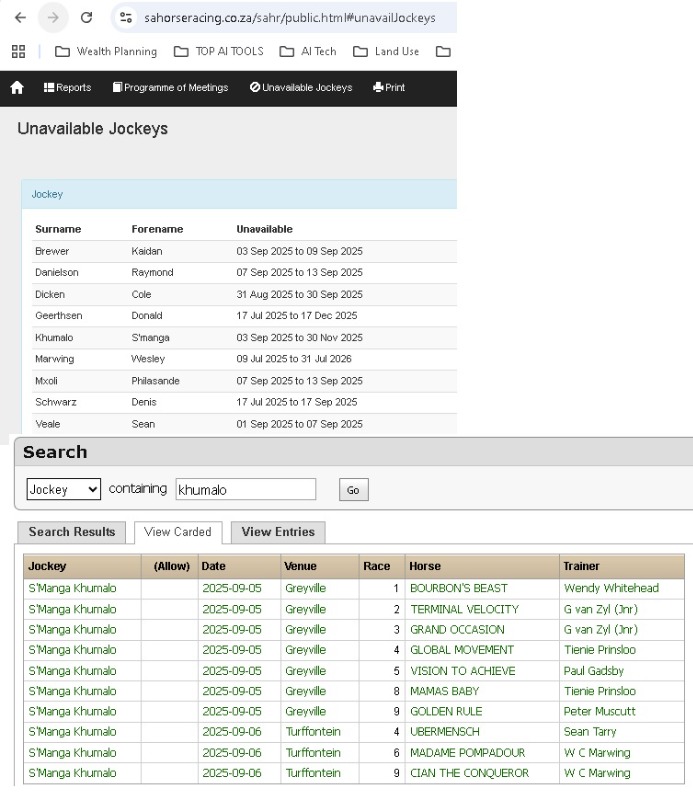The height and width of the screenshot is (800, 693).
Task: Click the site information icon in address bar
Action: (x=126, y=18)
